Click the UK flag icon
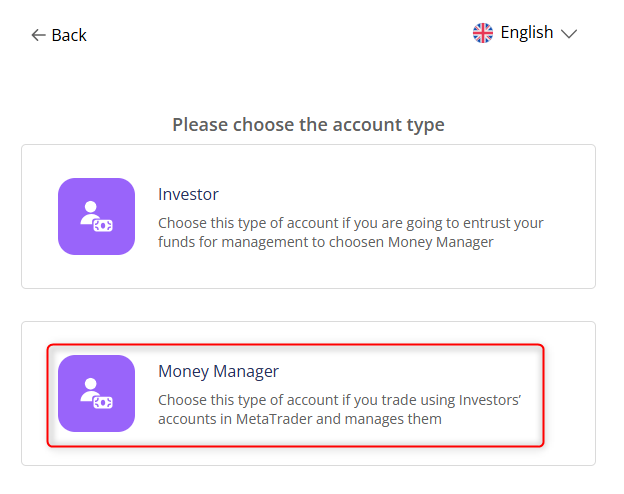The image size is (624, 494). 483,33
